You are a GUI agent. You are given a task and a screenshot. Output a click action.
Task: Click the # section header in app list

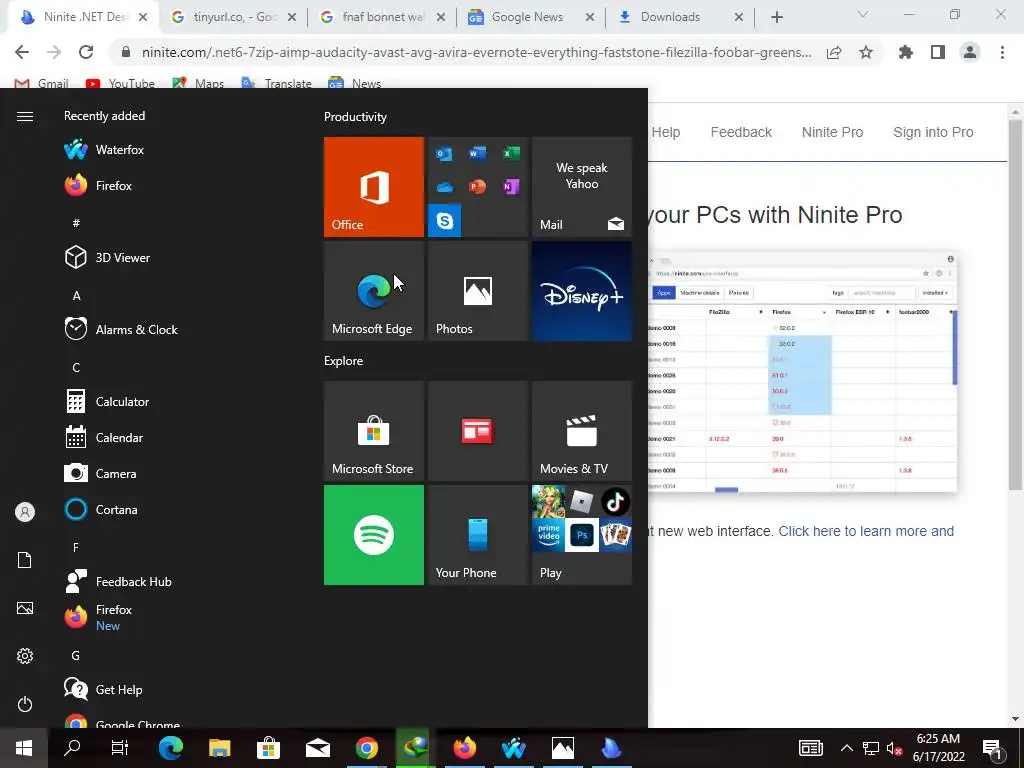click(76, 223)
